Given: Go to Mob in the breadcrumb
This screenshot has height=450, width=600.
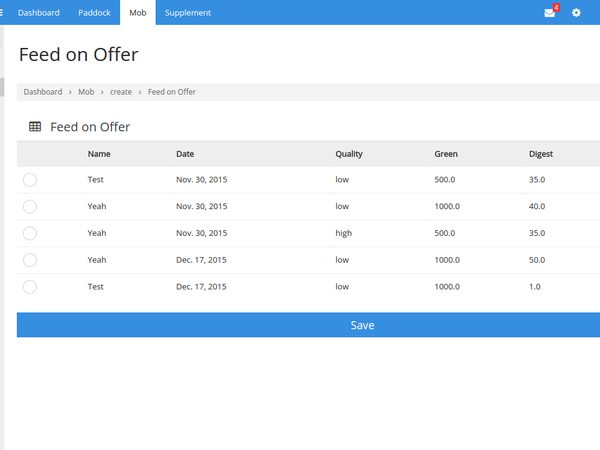Looking at the screenshot, I should (86, 92).
